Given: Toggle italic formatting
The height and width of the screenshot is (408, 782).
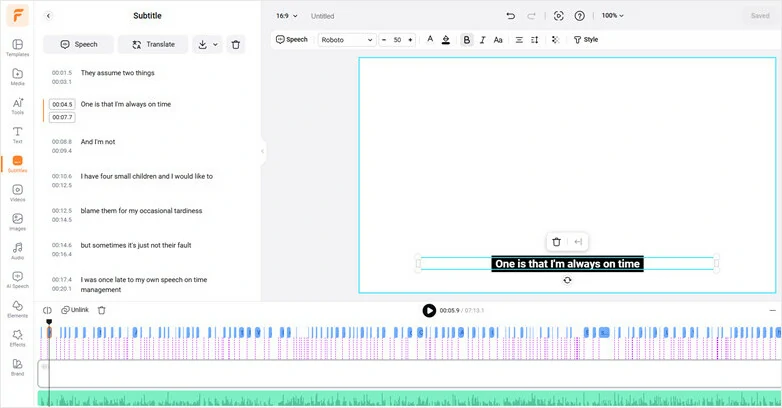Looking at the screenshot, I should [x=482, y=40].
